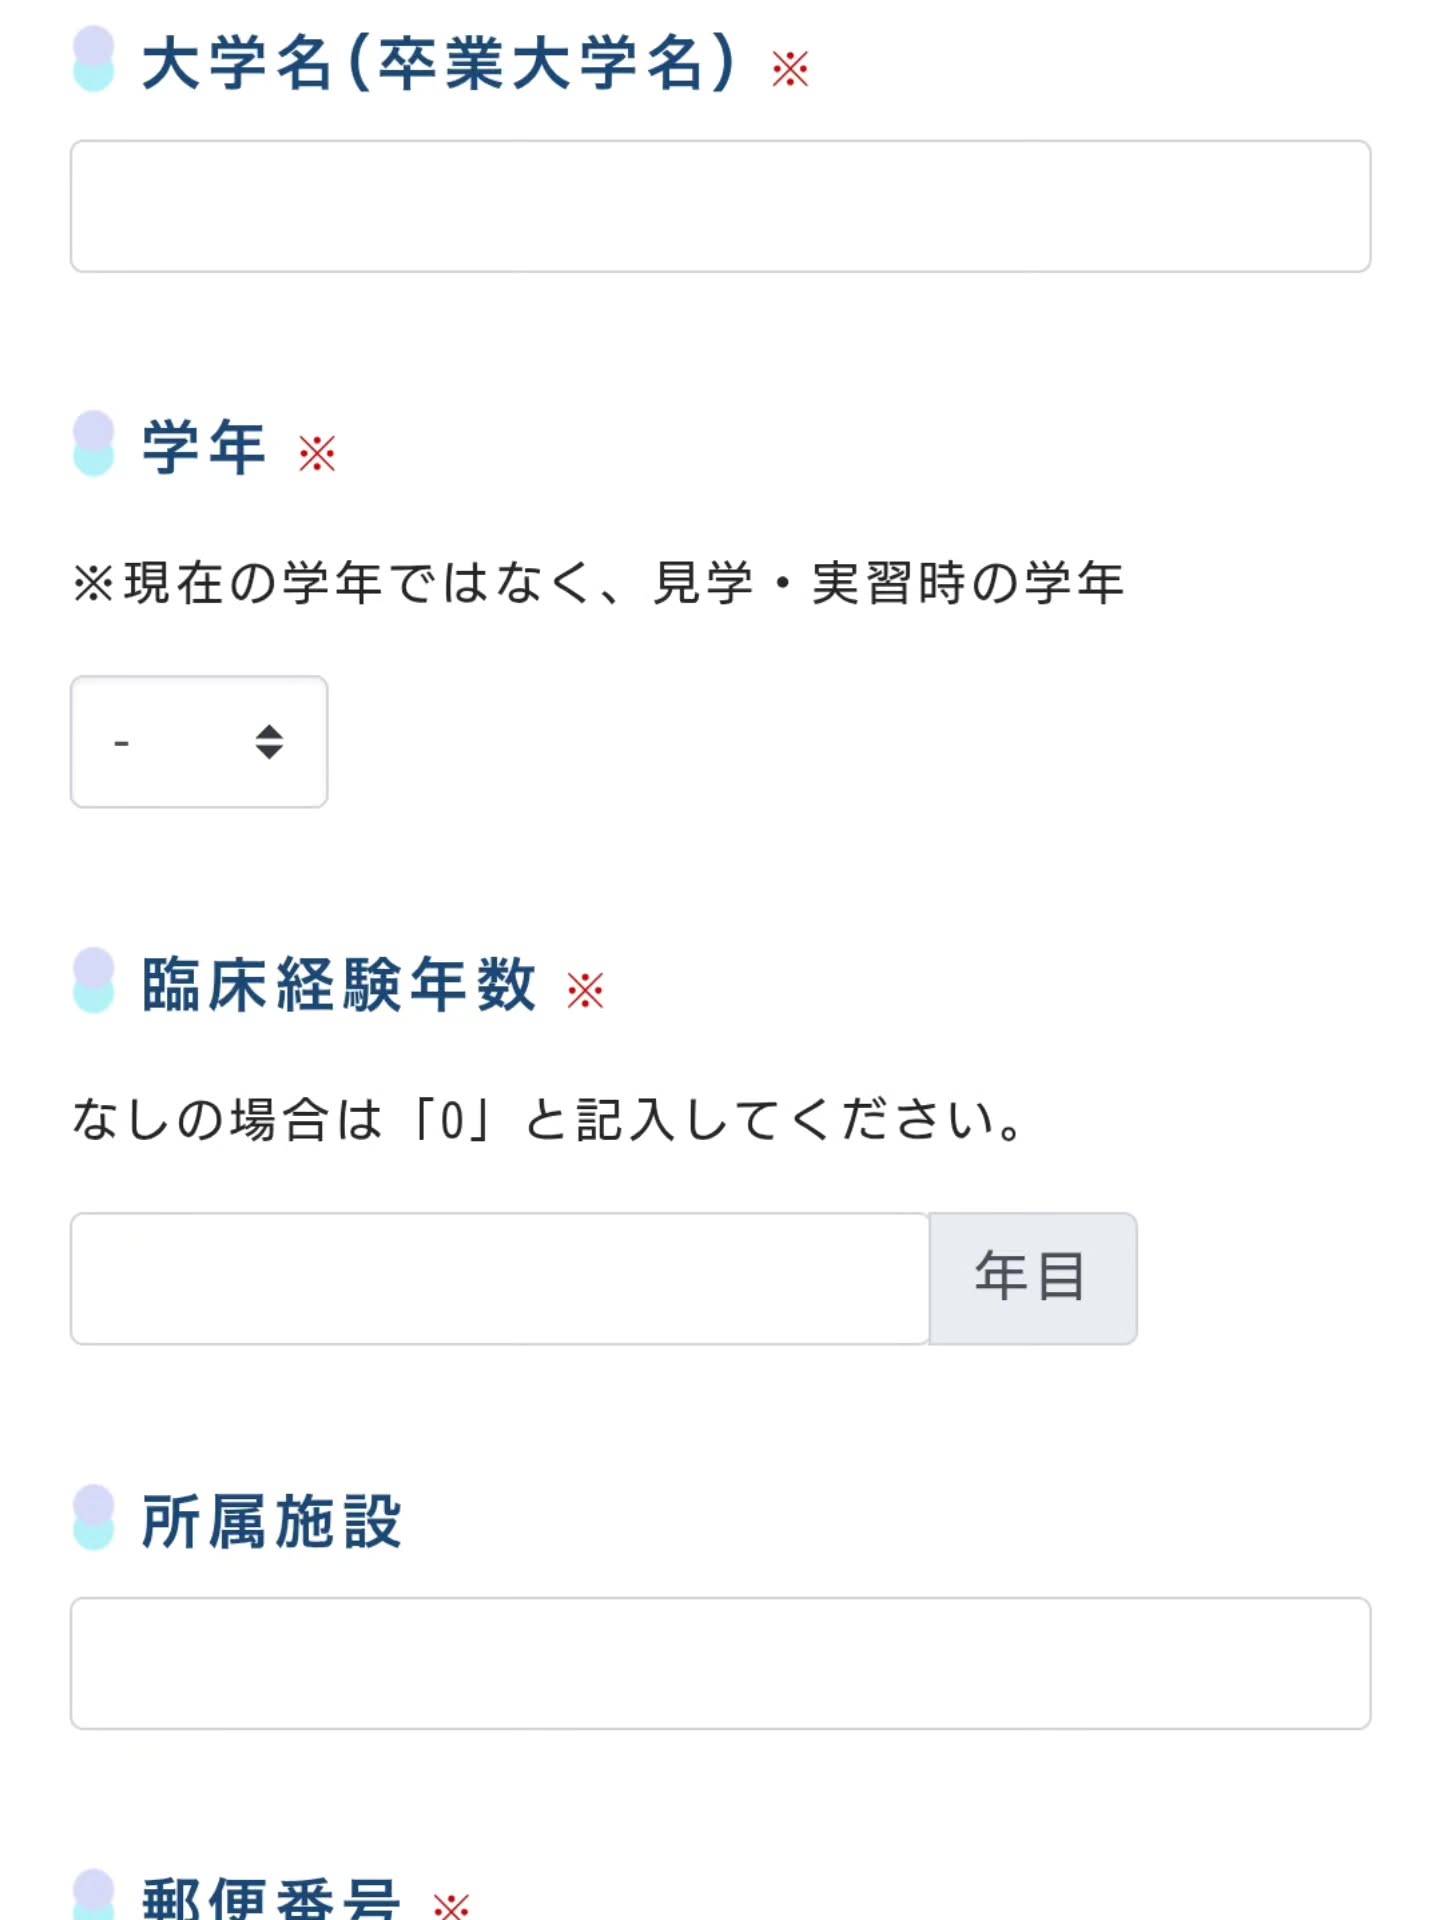Click the red required mark after 学年
The height and width of the screenshot is (1920, 1440).
(x=317, y=453)
